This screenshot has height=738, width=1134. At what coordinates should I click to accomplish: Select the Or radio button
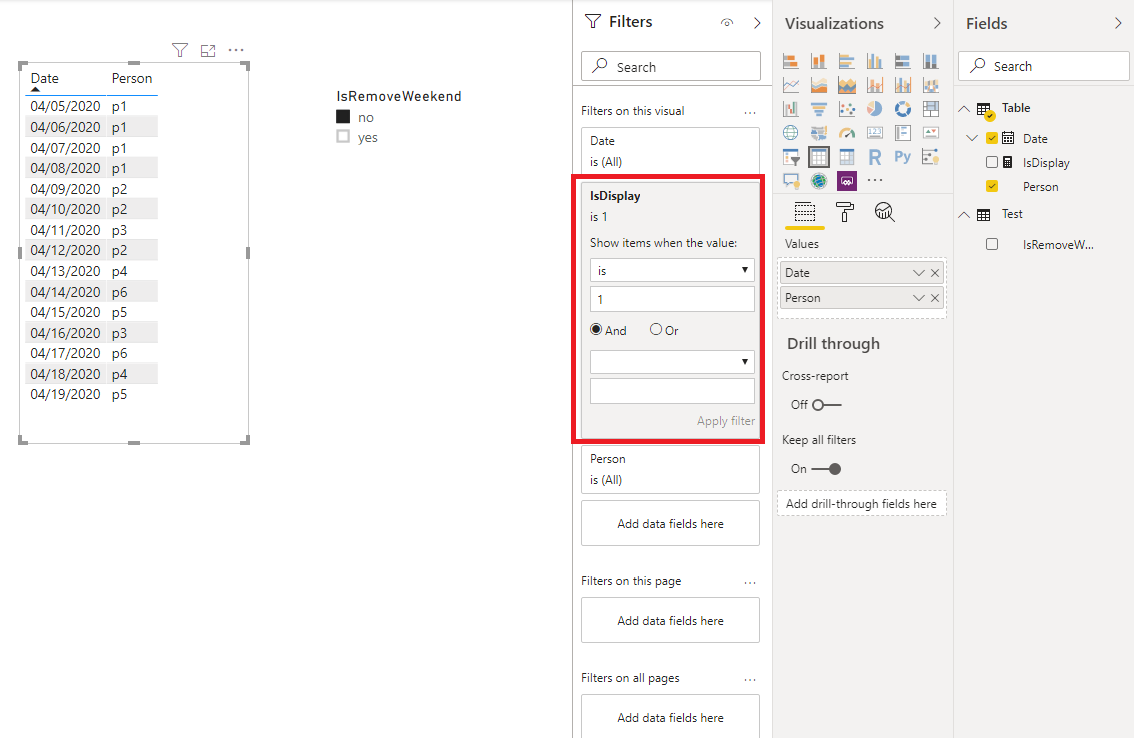pos(656,329)
